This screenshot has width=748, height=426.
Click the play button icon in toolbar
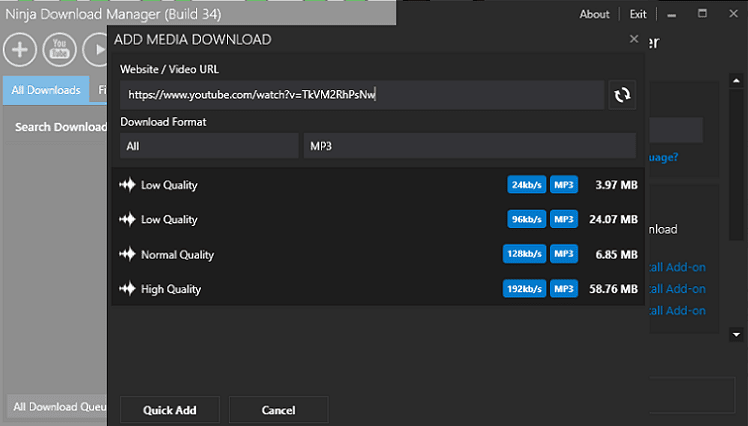(x=95, y=50)
